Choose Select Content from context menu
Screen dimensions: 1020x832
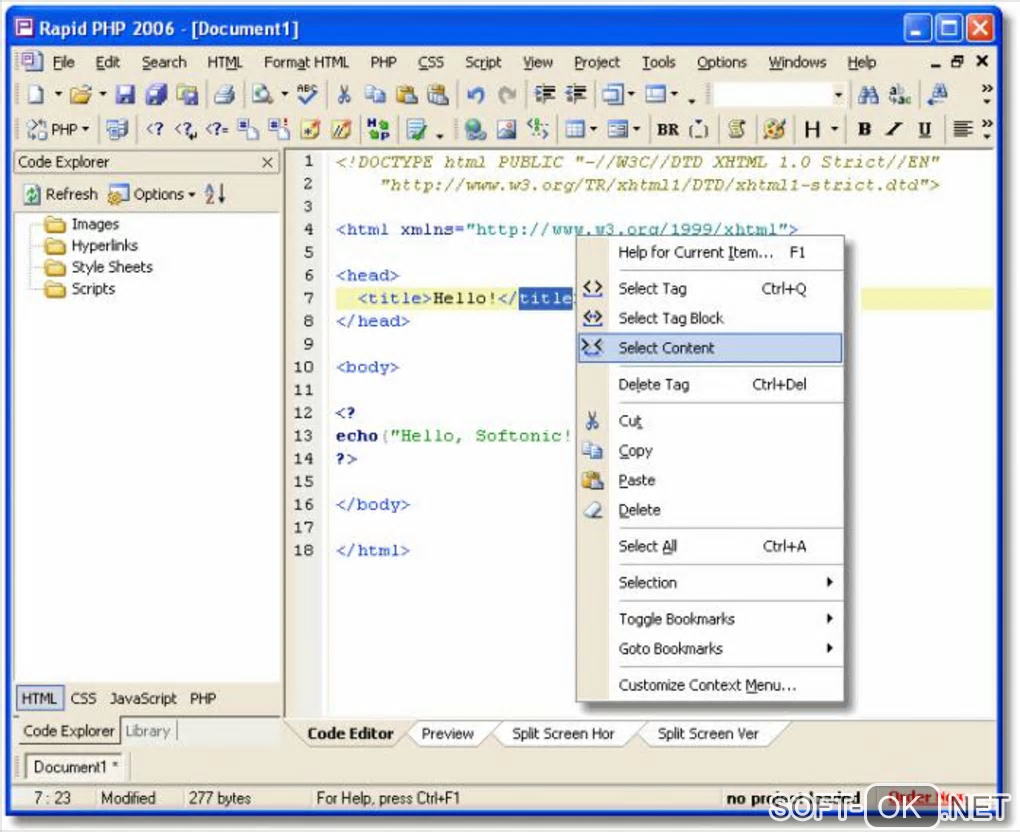coord(666,348)
